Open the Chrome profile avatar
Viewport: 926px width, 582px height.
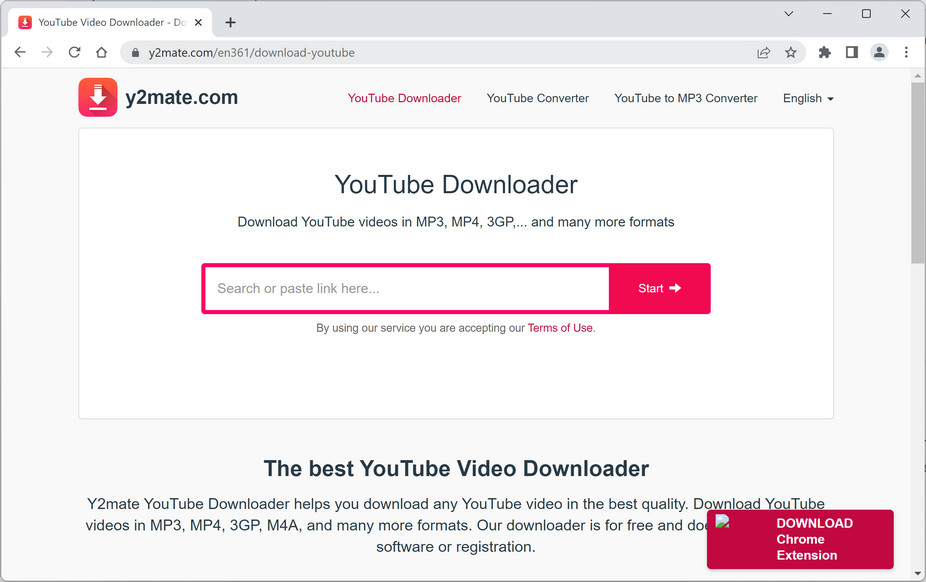tap(879, 53)
